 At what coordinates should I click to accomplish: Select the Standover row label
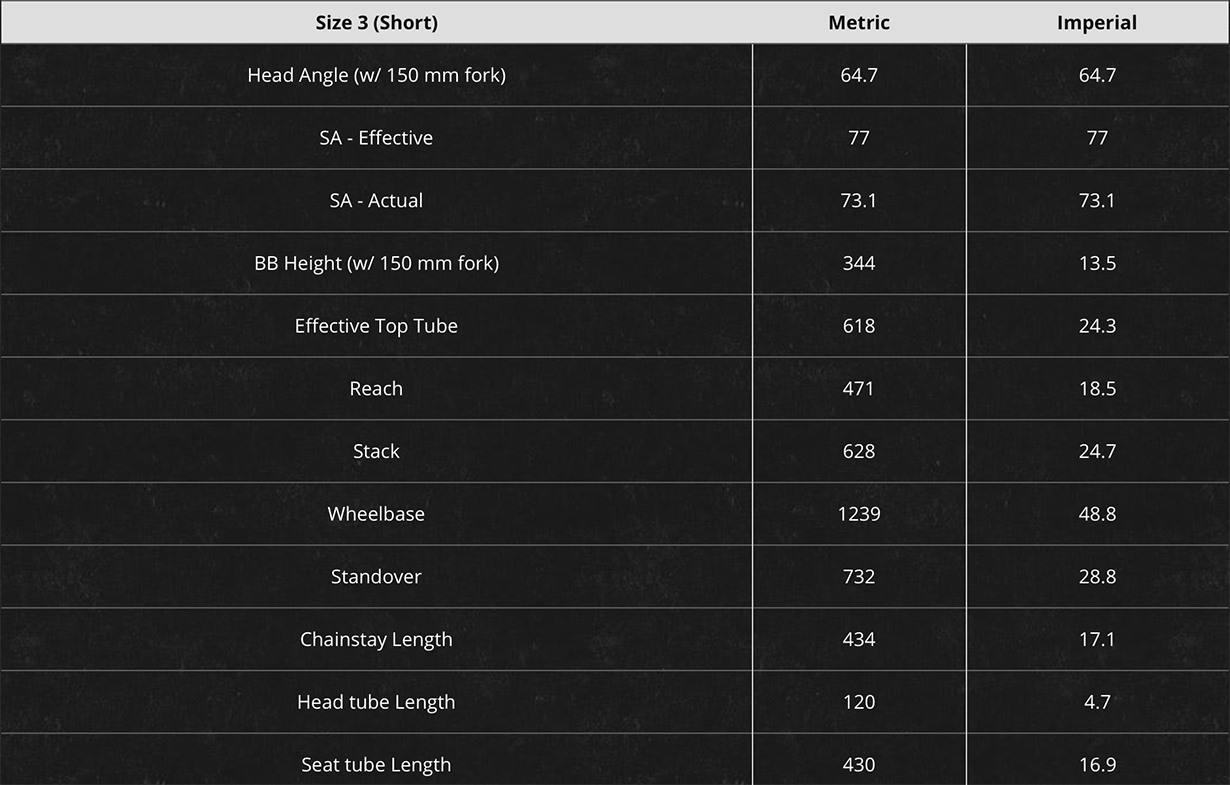[x=376, y=577]
